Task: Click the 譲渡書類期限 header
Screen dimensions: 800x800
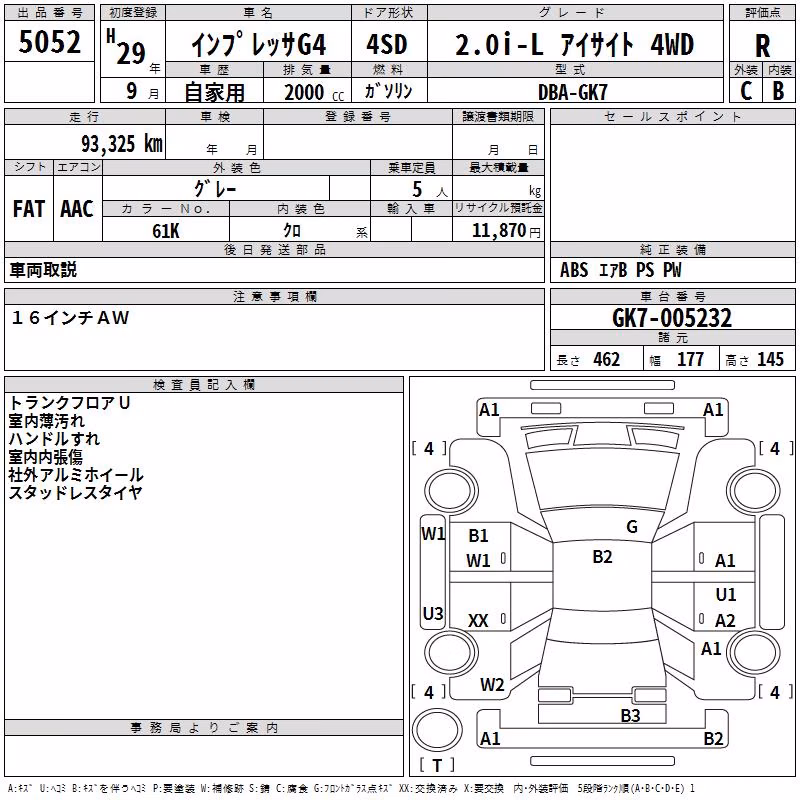Action: click(x=498, y=117)
